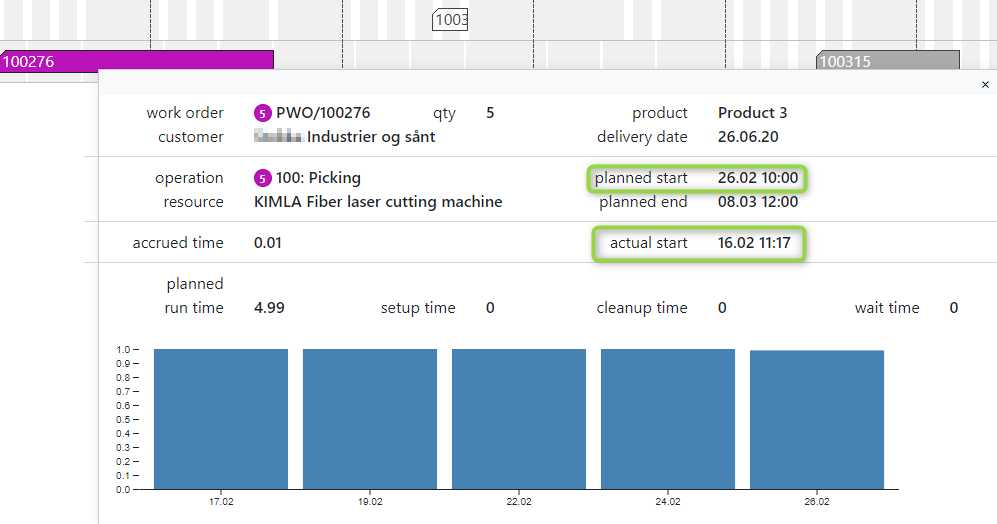Select the gray 100315 Gantt bar
Screen dimensions: 997x524
[x=887, y=61]
